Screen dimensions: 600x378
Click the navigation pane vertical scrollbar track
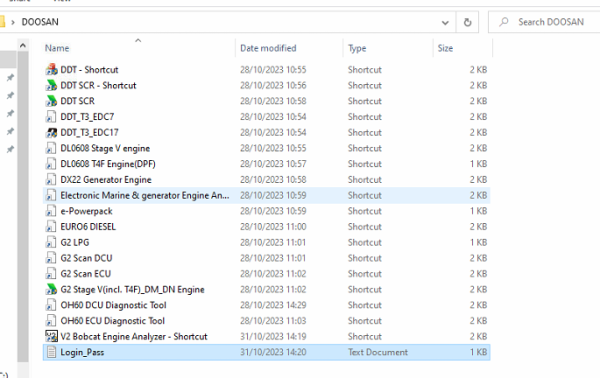click(23, 207)
